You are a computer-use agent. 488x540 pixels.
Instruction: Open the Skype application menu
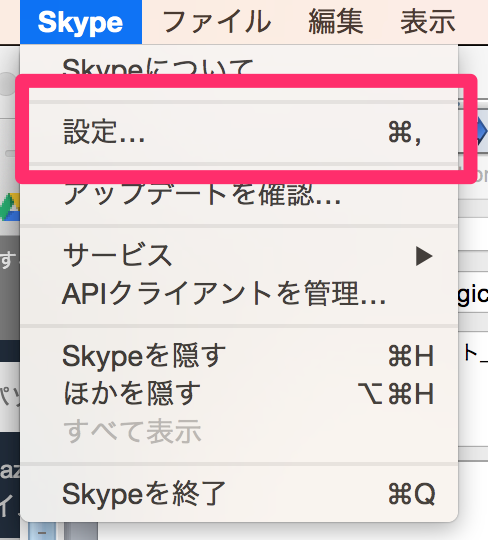pos(81,22)
